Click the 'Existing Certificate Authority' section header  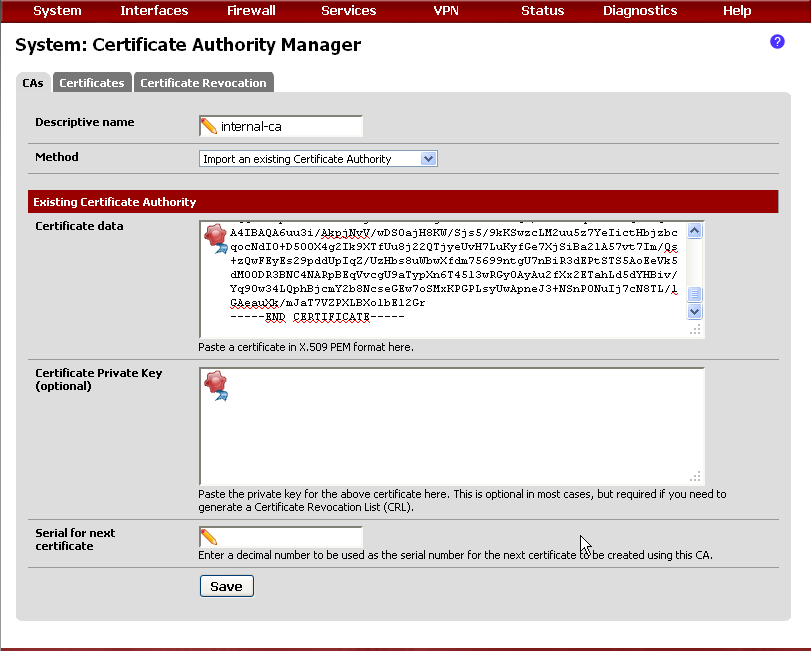tap(403, 202)
